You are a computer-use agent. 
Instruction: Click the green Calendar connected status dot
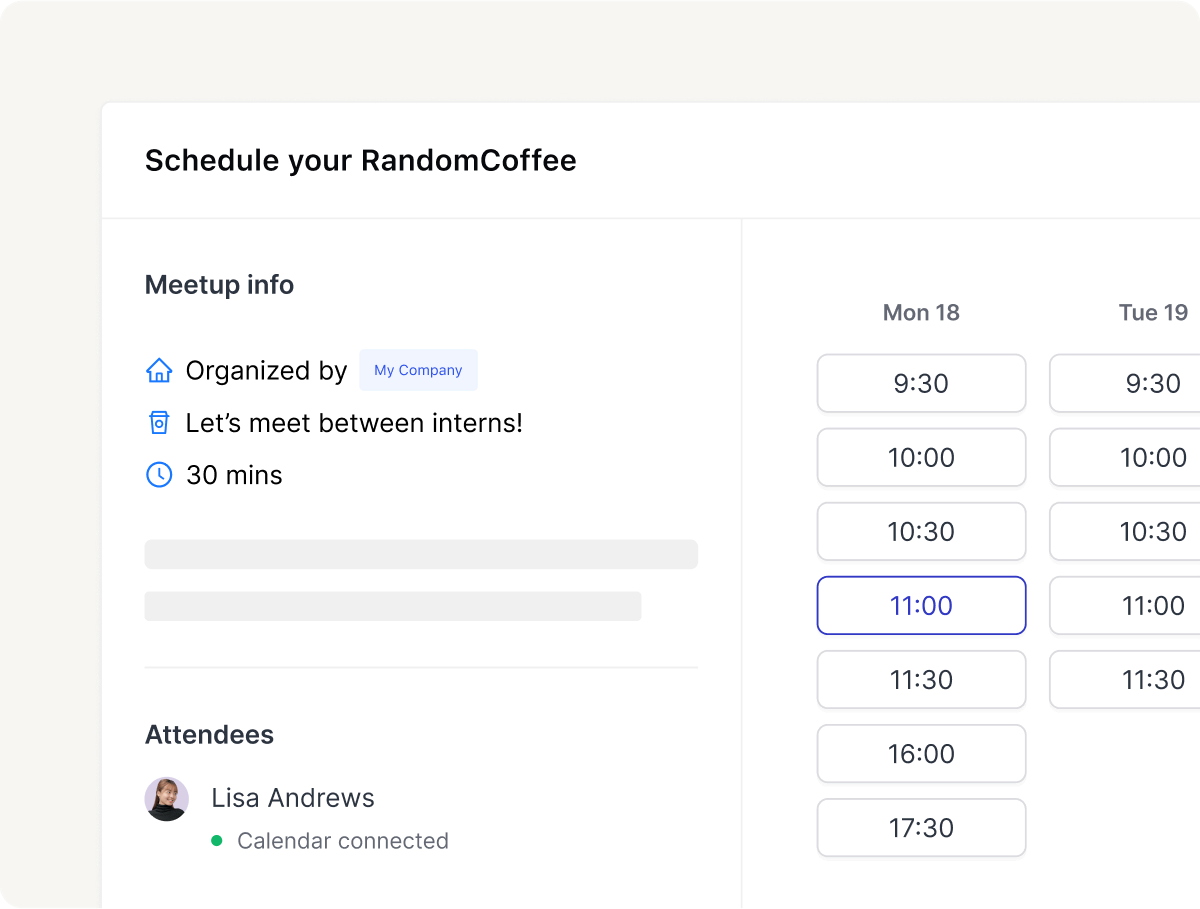[216, 841]
